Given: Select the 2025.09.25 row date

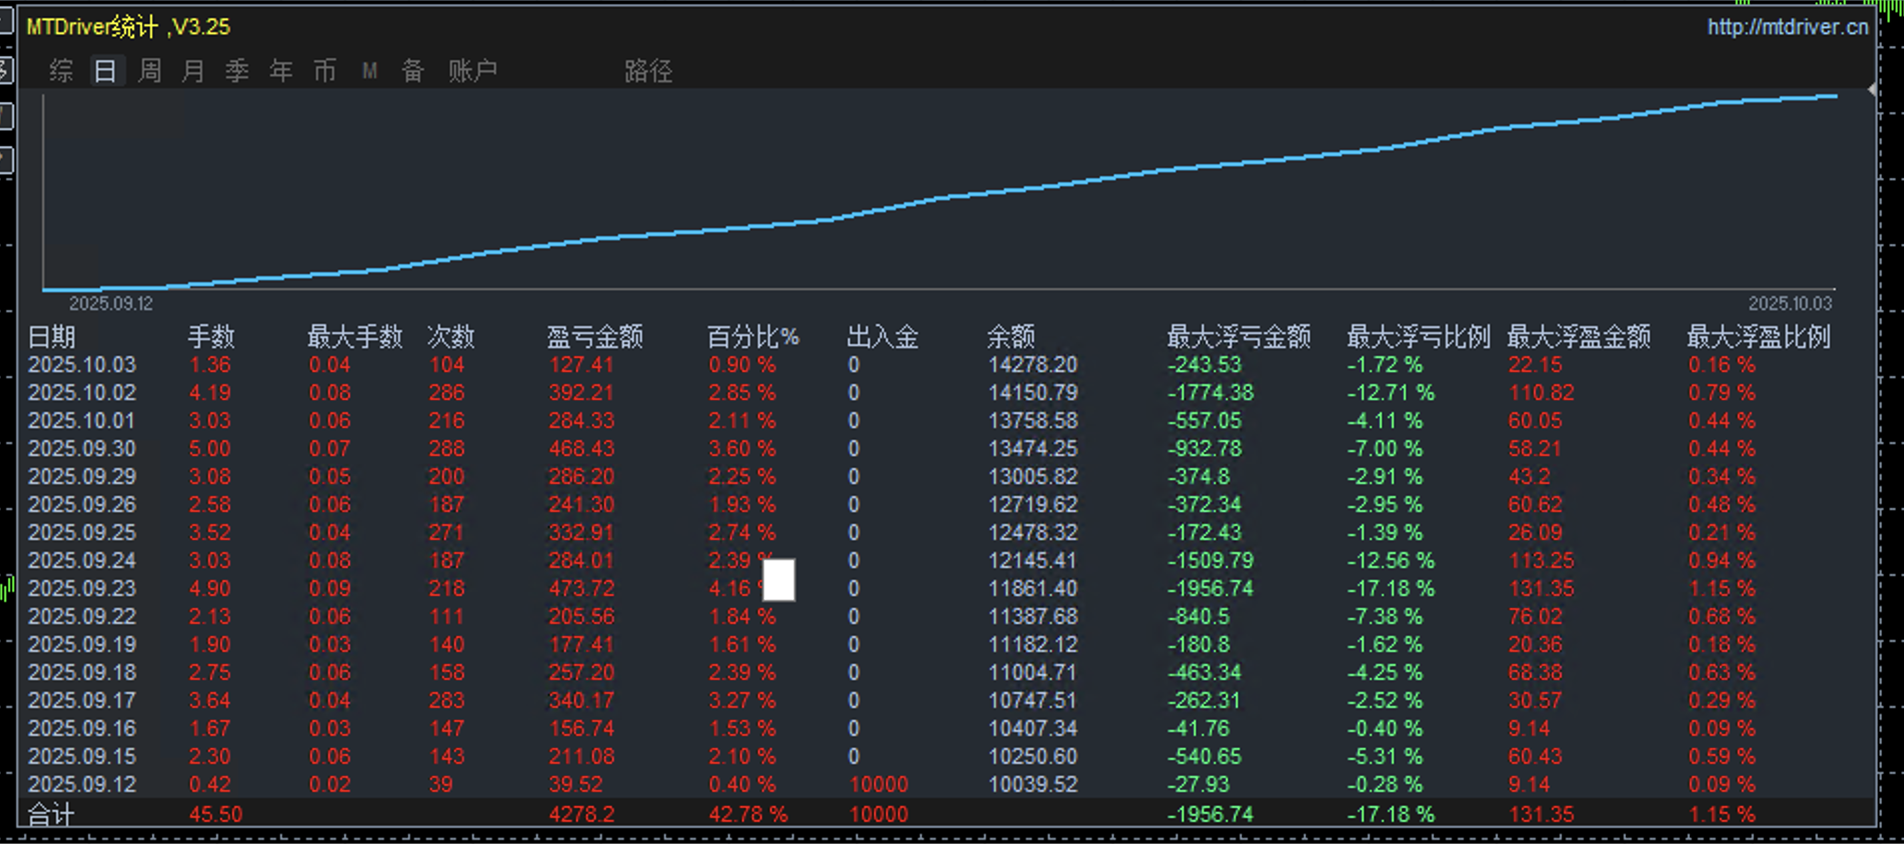Looking at the screenshot, I should tap(82, 533).
